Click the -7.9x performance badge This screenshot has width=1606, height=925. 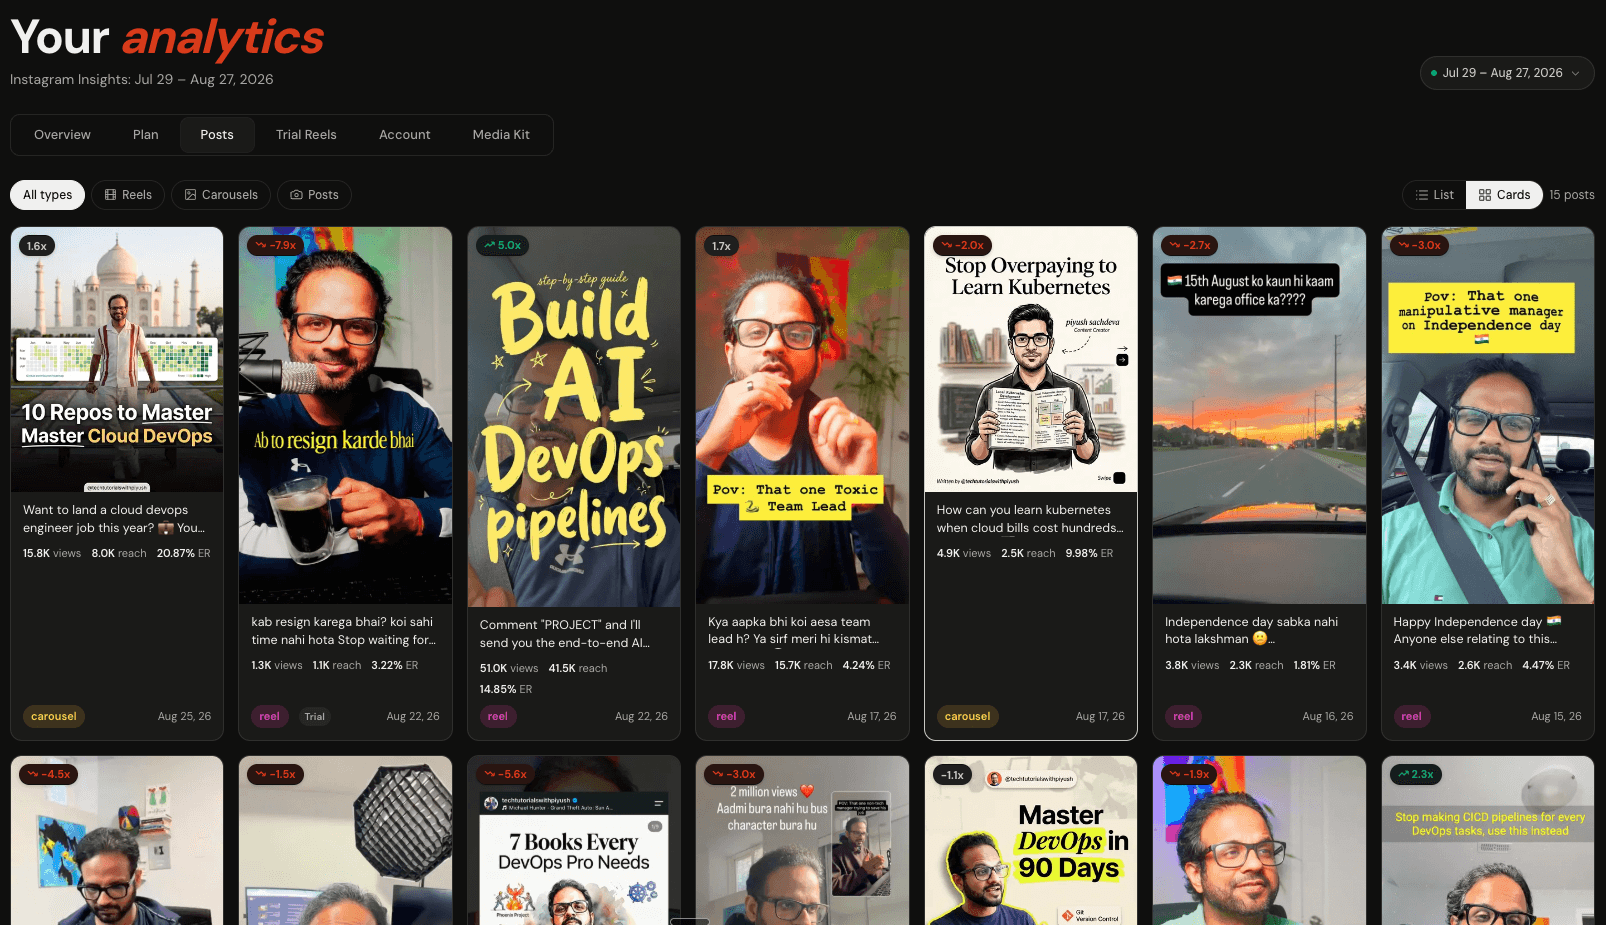[x=275, y=245]
